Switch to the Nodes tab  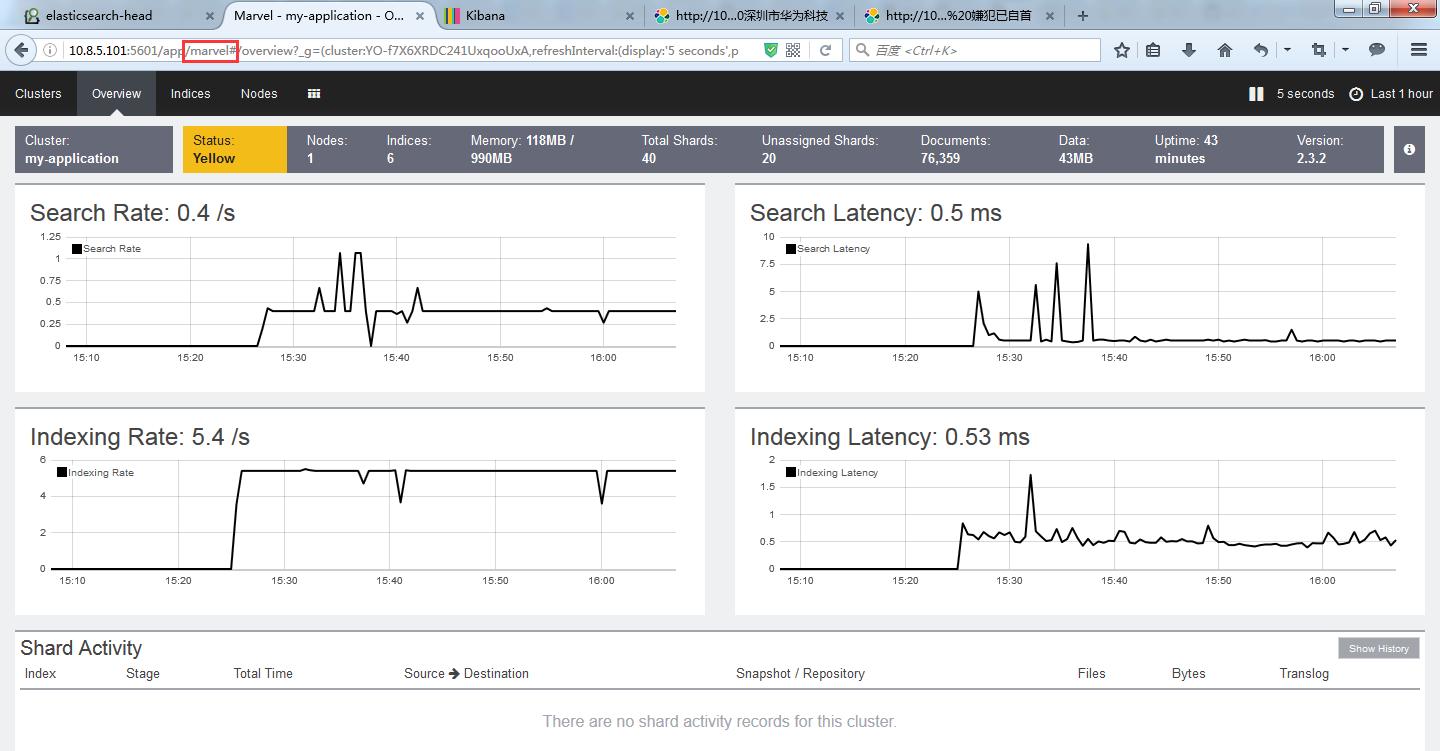pos(259,94)
